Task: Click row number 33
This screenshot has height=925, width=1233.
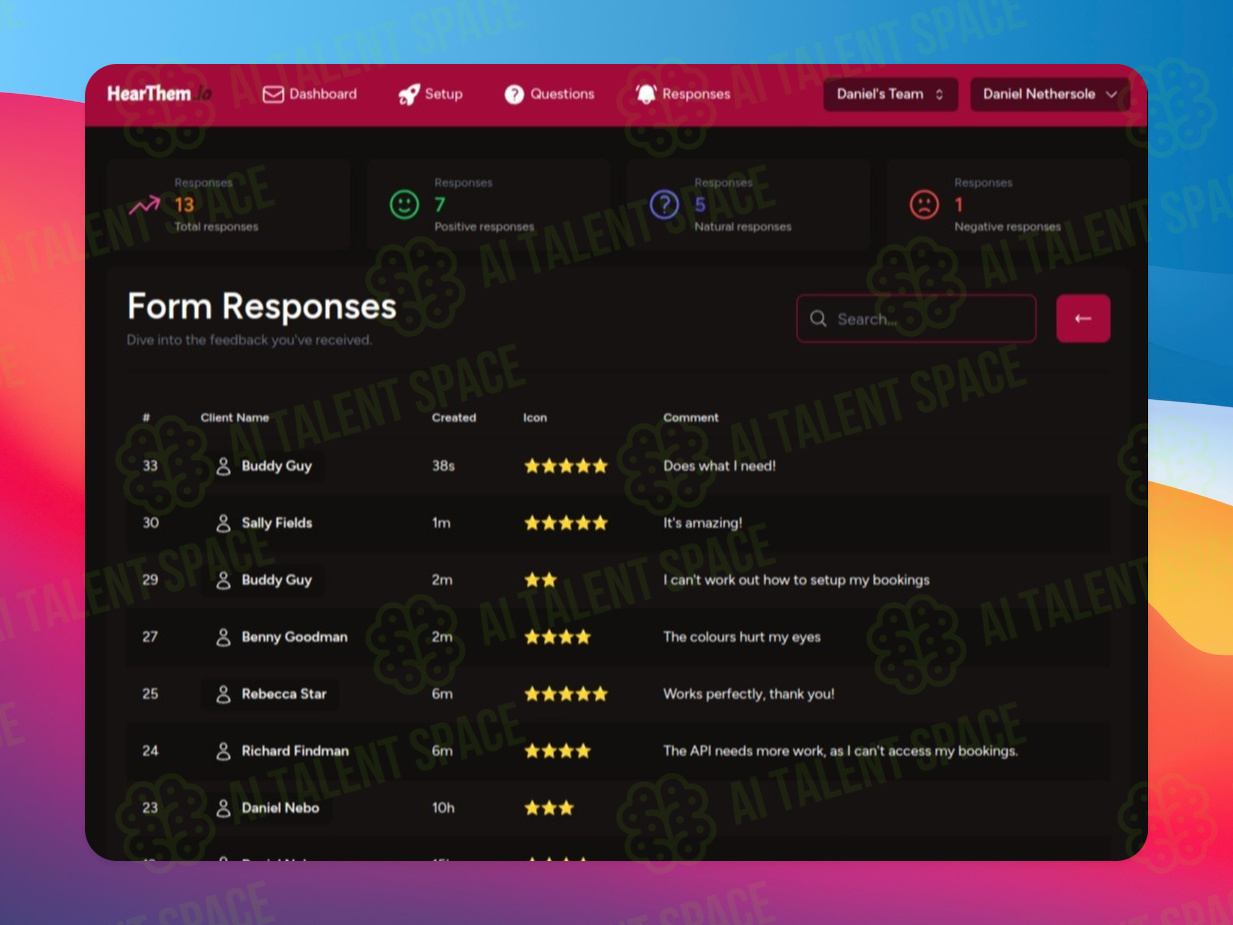Action: [x=150, y=466]
